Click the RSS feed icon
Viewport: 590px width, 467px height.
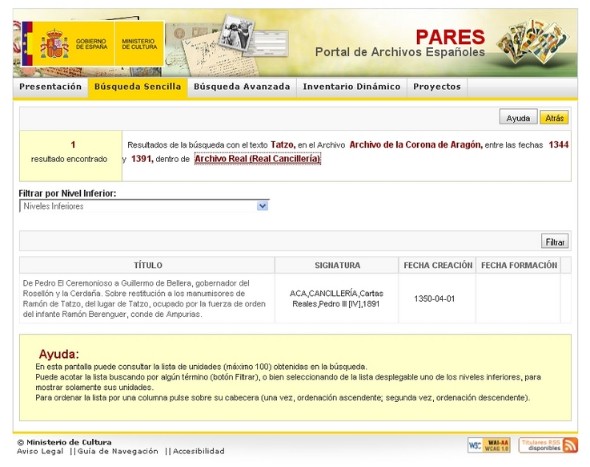click(570, 445)
